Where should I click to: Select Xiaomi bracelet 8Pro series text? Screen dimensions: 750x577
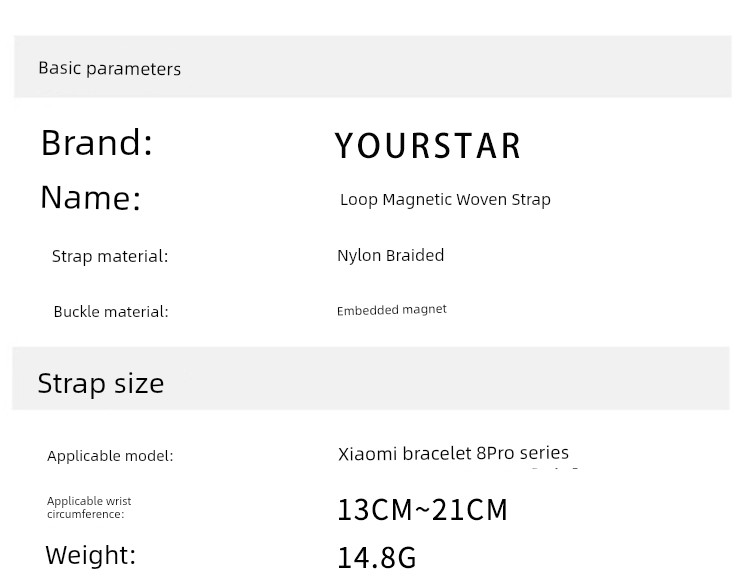pyautogui.click(x=453, y=453)
